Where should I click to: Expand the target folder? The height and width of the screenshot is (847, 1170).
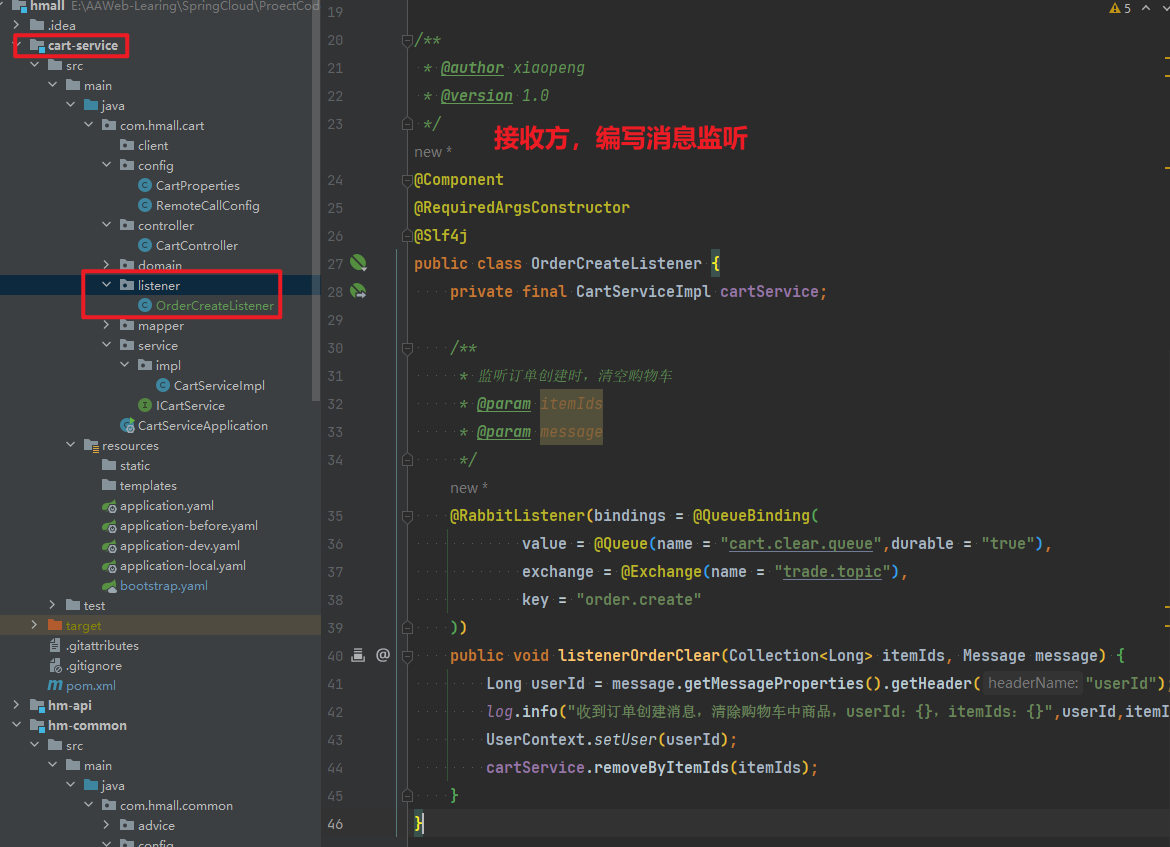[x=35, y=625]
